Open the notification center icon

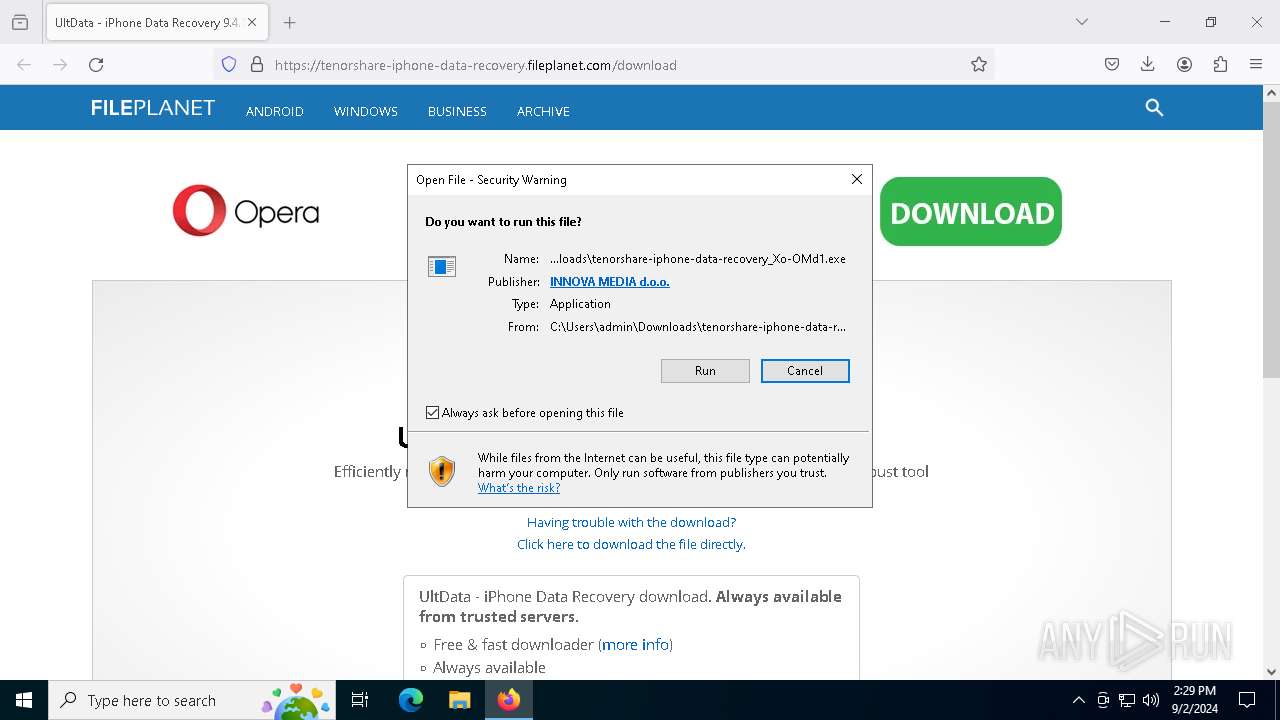1247,700
